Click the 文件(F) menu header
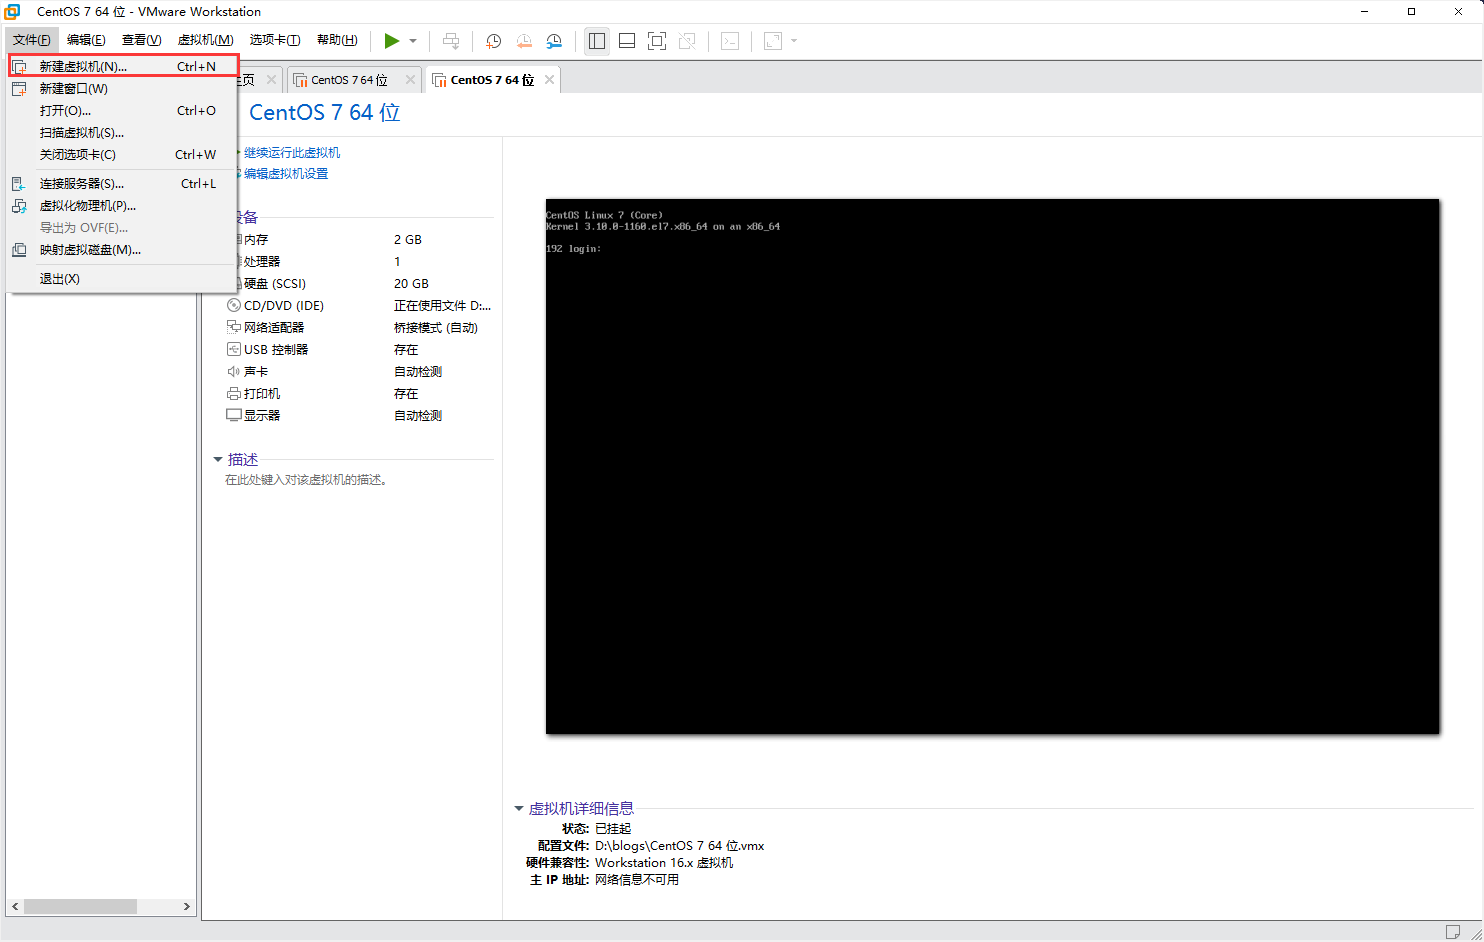Screen dimensions: 1484x942 (32, 40)
